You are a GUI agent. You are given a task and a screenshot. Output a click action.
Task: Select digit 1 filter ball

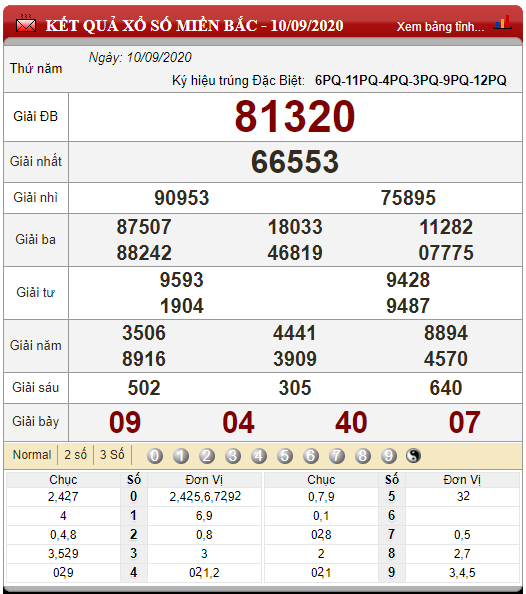(181, 456)
